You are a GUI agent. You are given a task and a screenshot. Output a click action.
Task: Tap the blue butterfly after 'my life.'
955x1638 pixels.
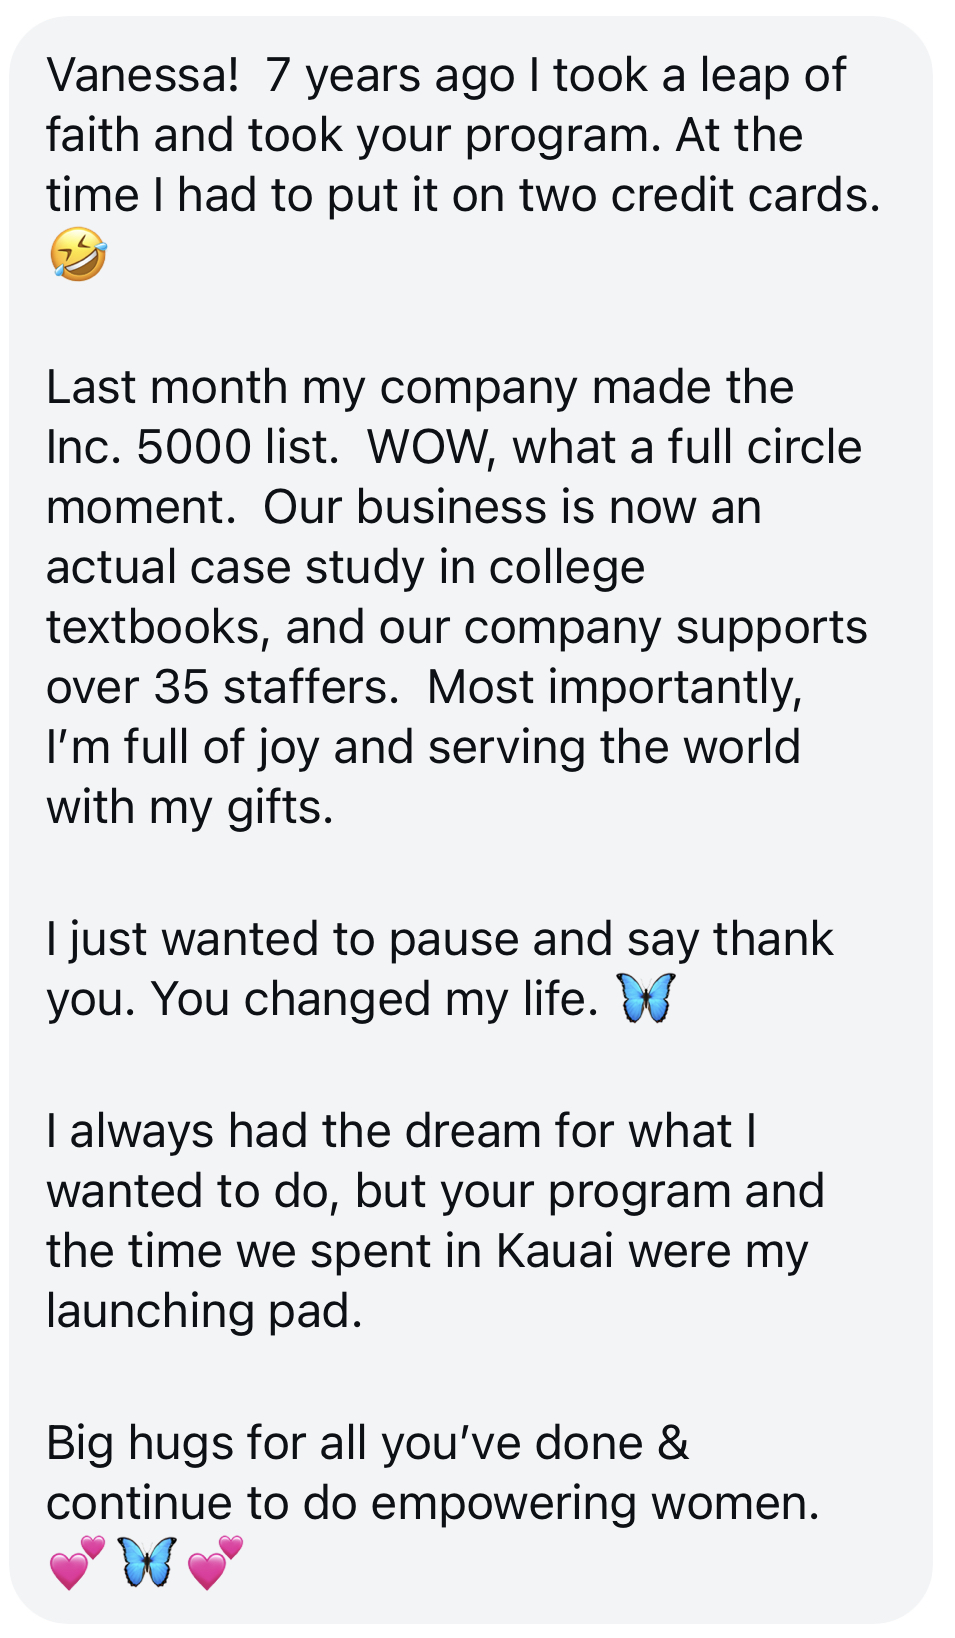647,998
